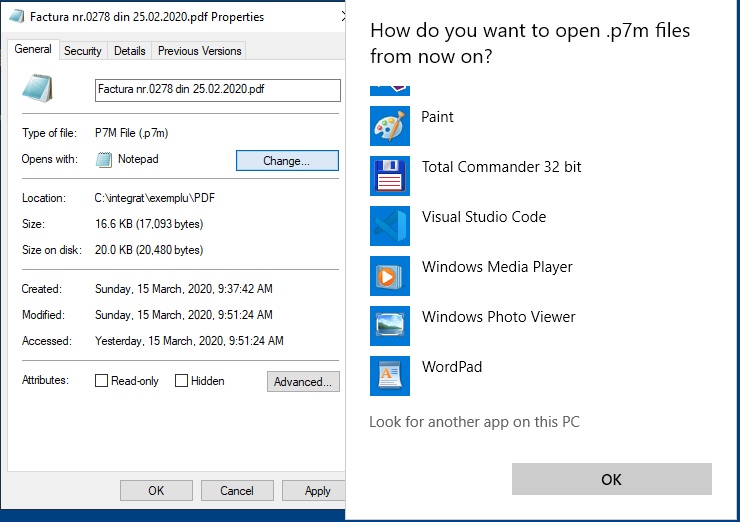
Task: Click the Notepad text beside Opens with
Action: click(138, 159)
